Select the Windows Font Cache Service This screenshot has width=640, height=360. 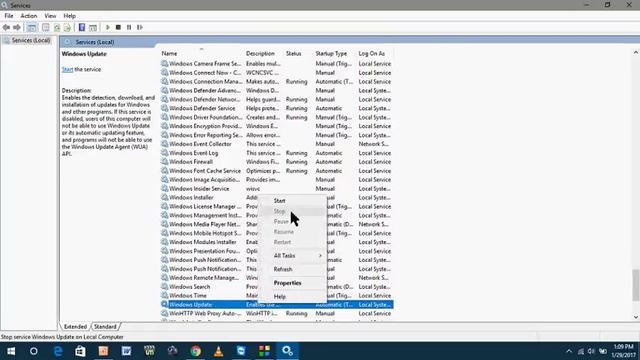pyautogui.click(x=276, y=171)
